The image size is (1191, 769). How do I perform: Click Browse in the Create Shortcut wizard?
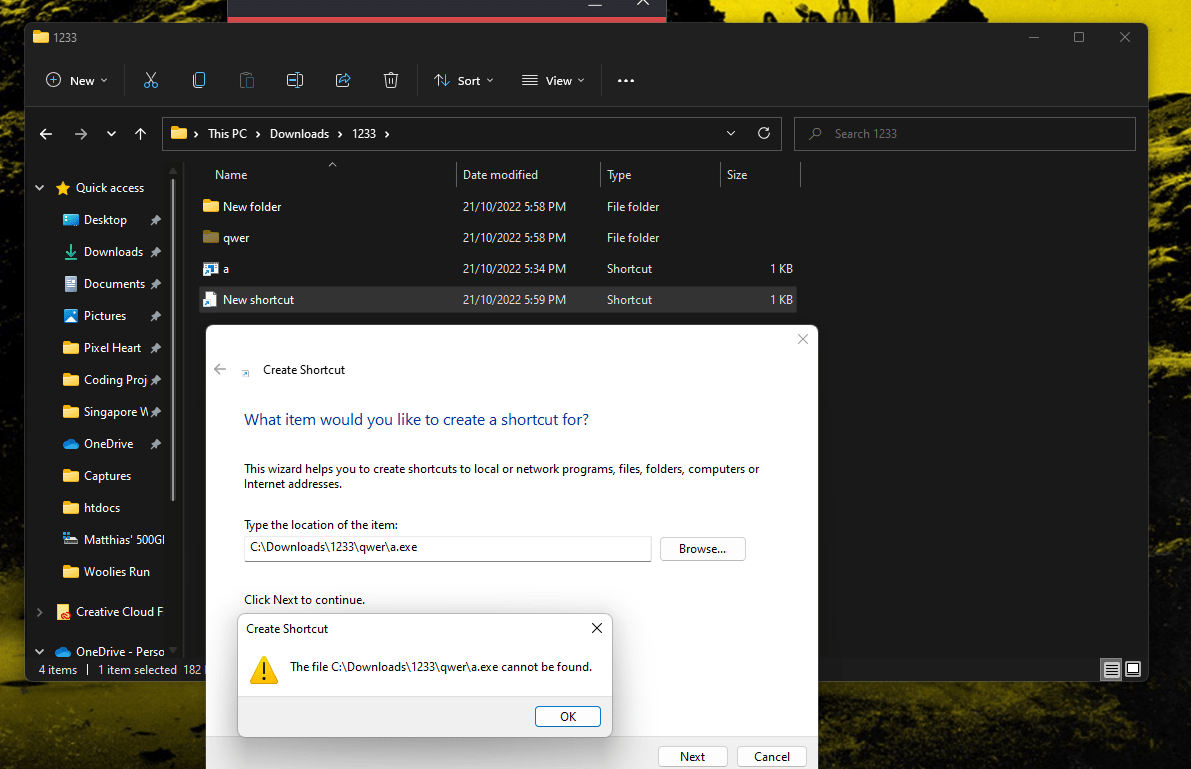coord(702,548)
